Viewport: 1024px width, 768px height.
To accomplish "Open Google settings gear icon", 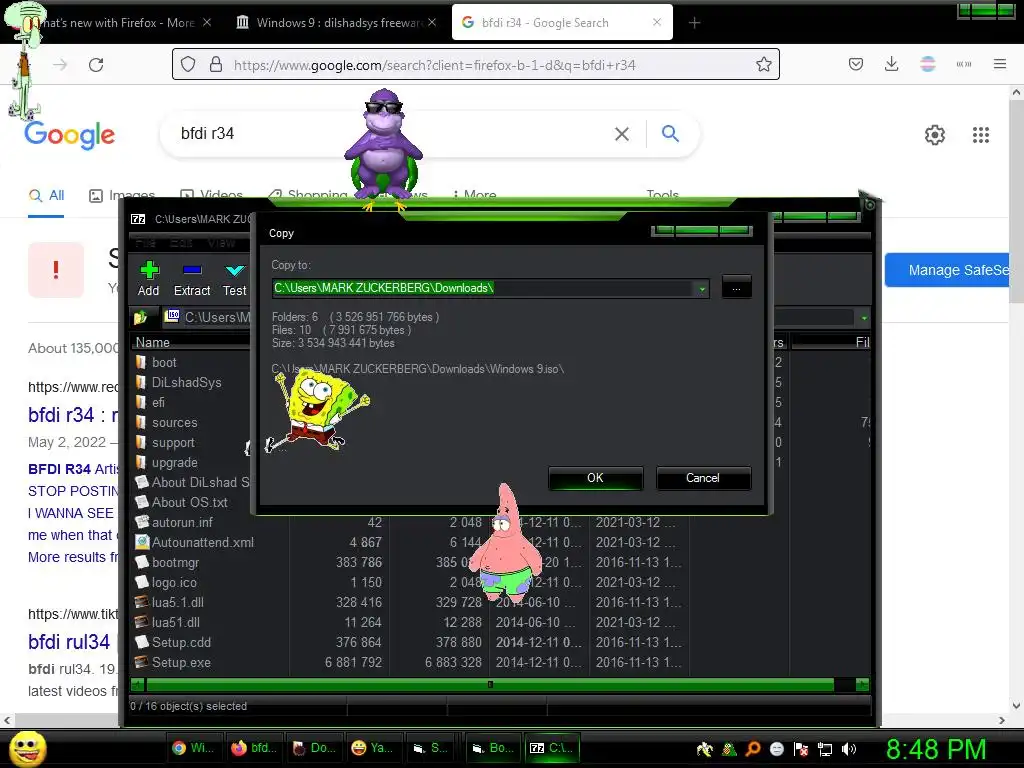I will 935,135.
